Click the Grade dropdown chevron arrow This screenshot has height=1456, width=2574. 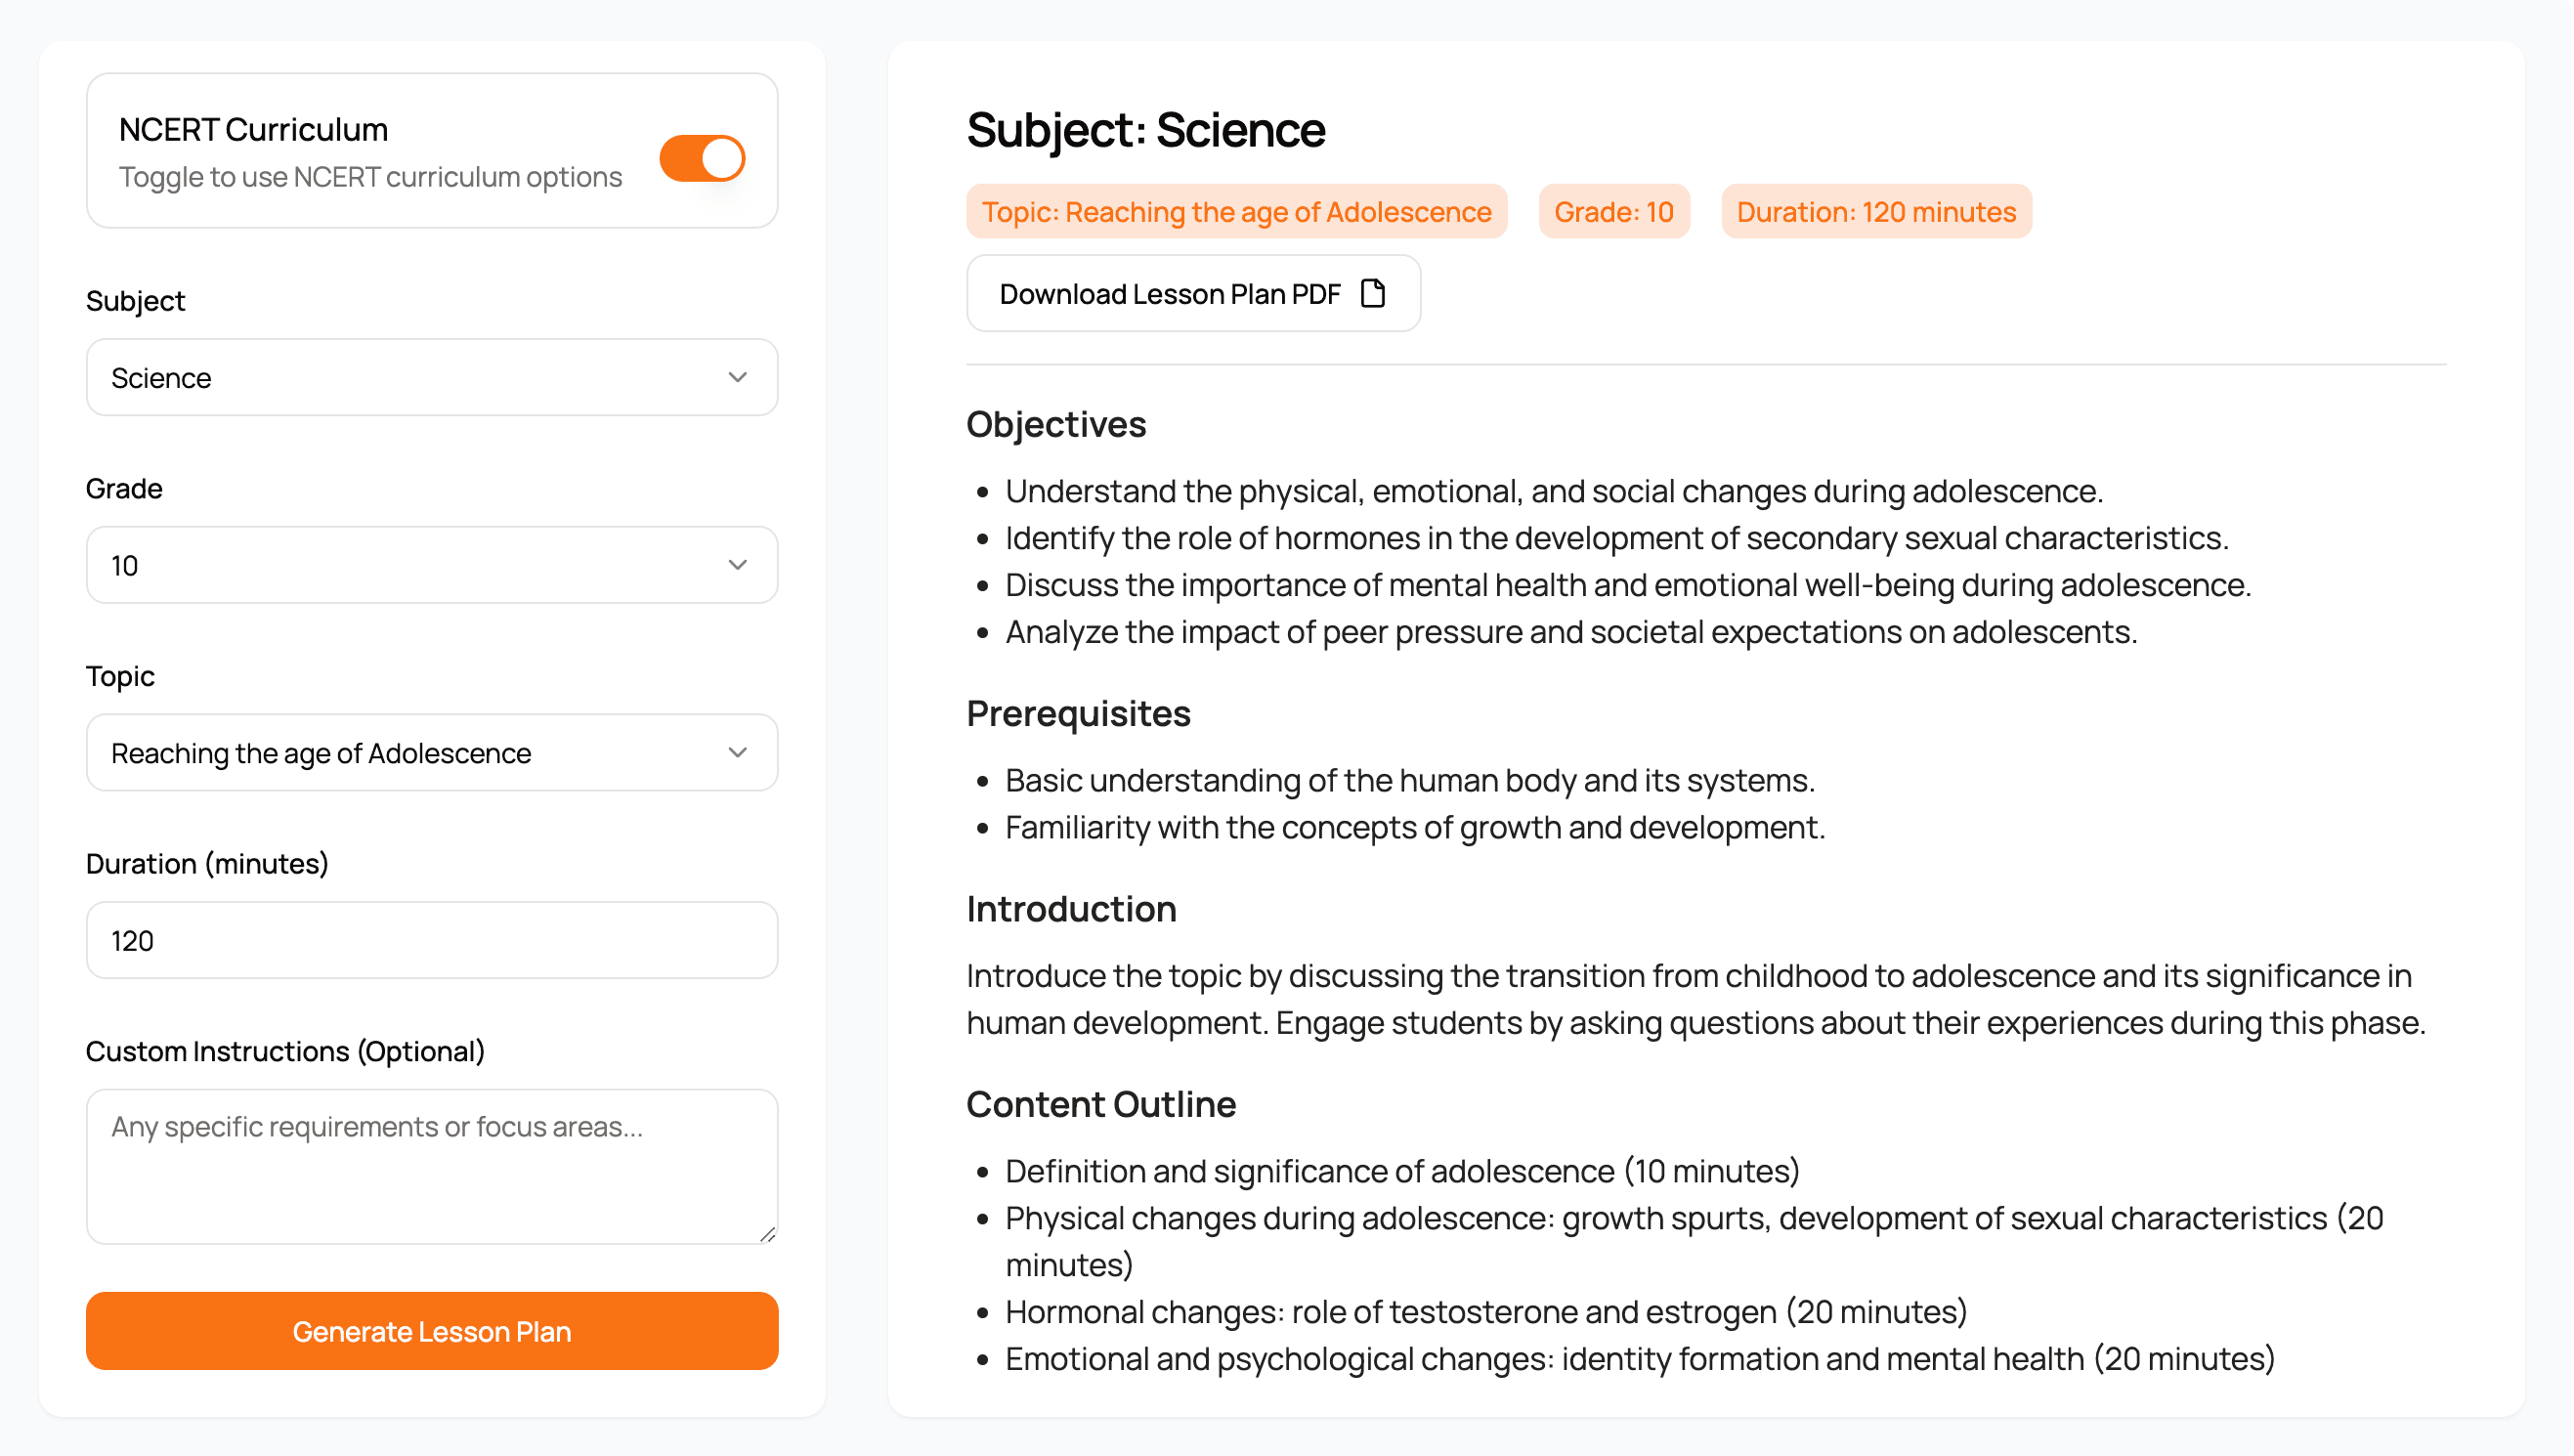[738, 565]
